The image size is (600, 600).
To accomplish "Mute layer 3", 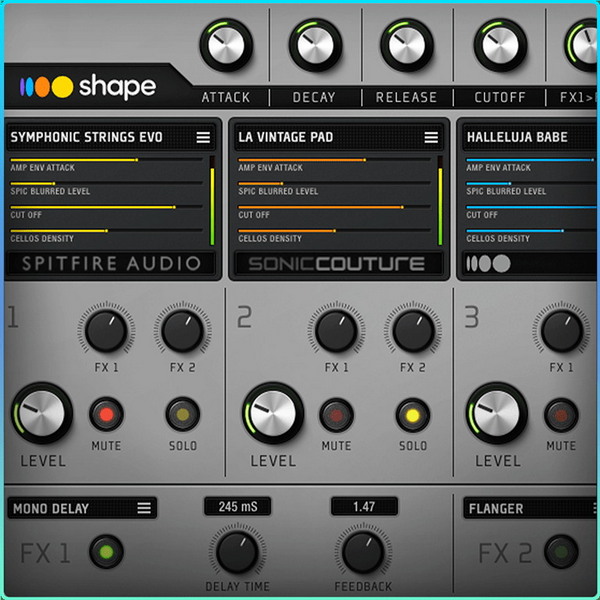I will click(561, 416).
